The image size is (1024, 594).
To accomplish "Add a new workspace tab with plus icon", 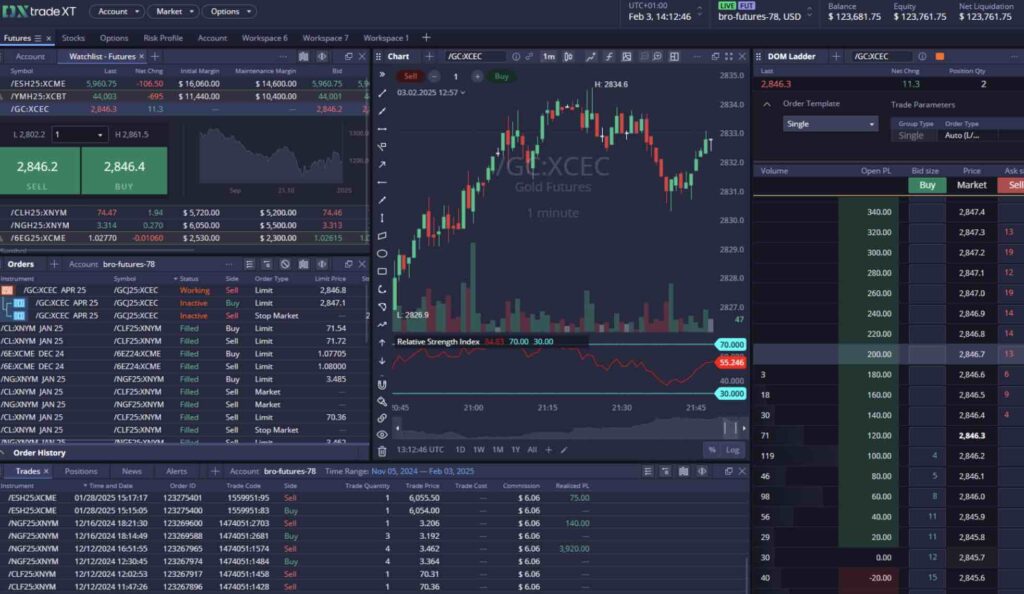I will point(426,38).
